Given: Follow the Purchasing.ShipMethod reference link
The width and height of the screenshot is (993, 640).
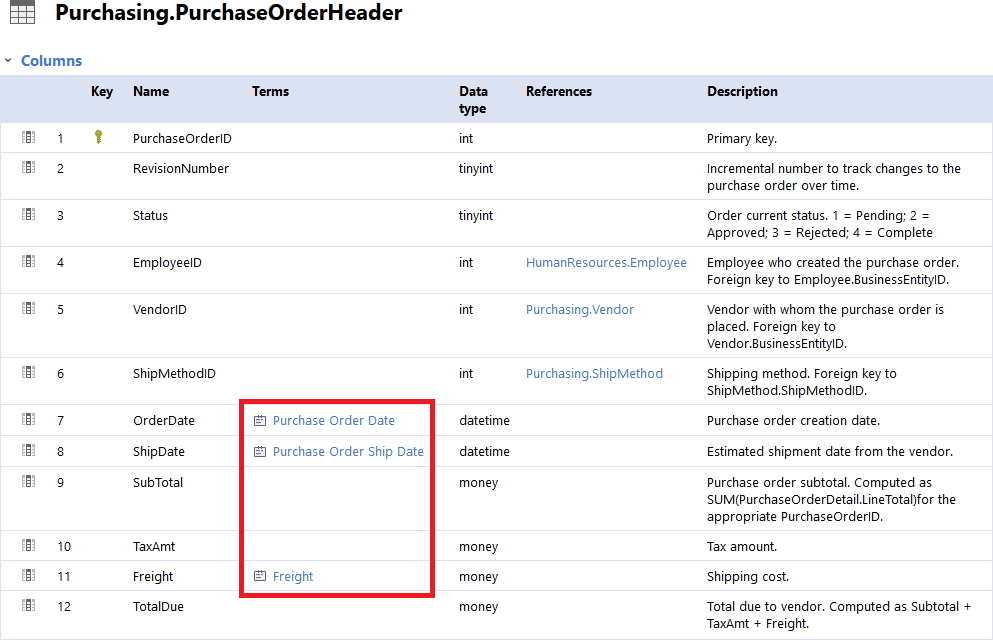Looking at the screenshot, I should 594,374.
